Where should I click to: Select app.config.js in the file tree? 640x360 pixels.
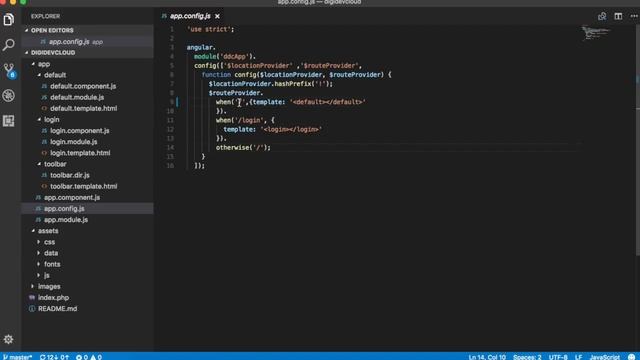[87, 209]
